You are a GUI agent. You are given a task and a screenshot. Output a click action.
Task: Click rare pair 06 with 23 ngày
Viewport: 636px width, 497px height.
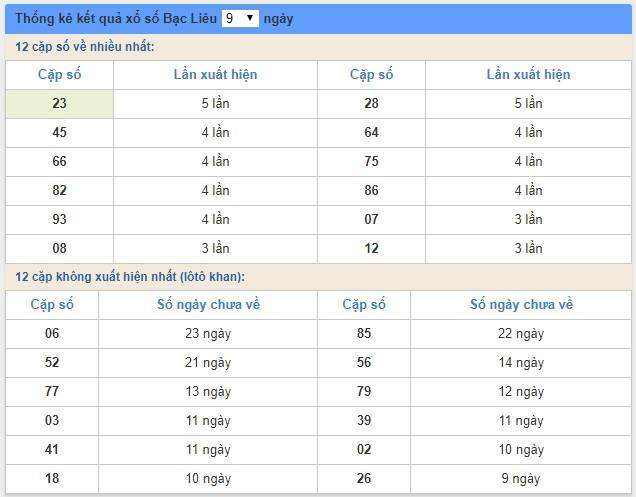(x=52, y=334)
